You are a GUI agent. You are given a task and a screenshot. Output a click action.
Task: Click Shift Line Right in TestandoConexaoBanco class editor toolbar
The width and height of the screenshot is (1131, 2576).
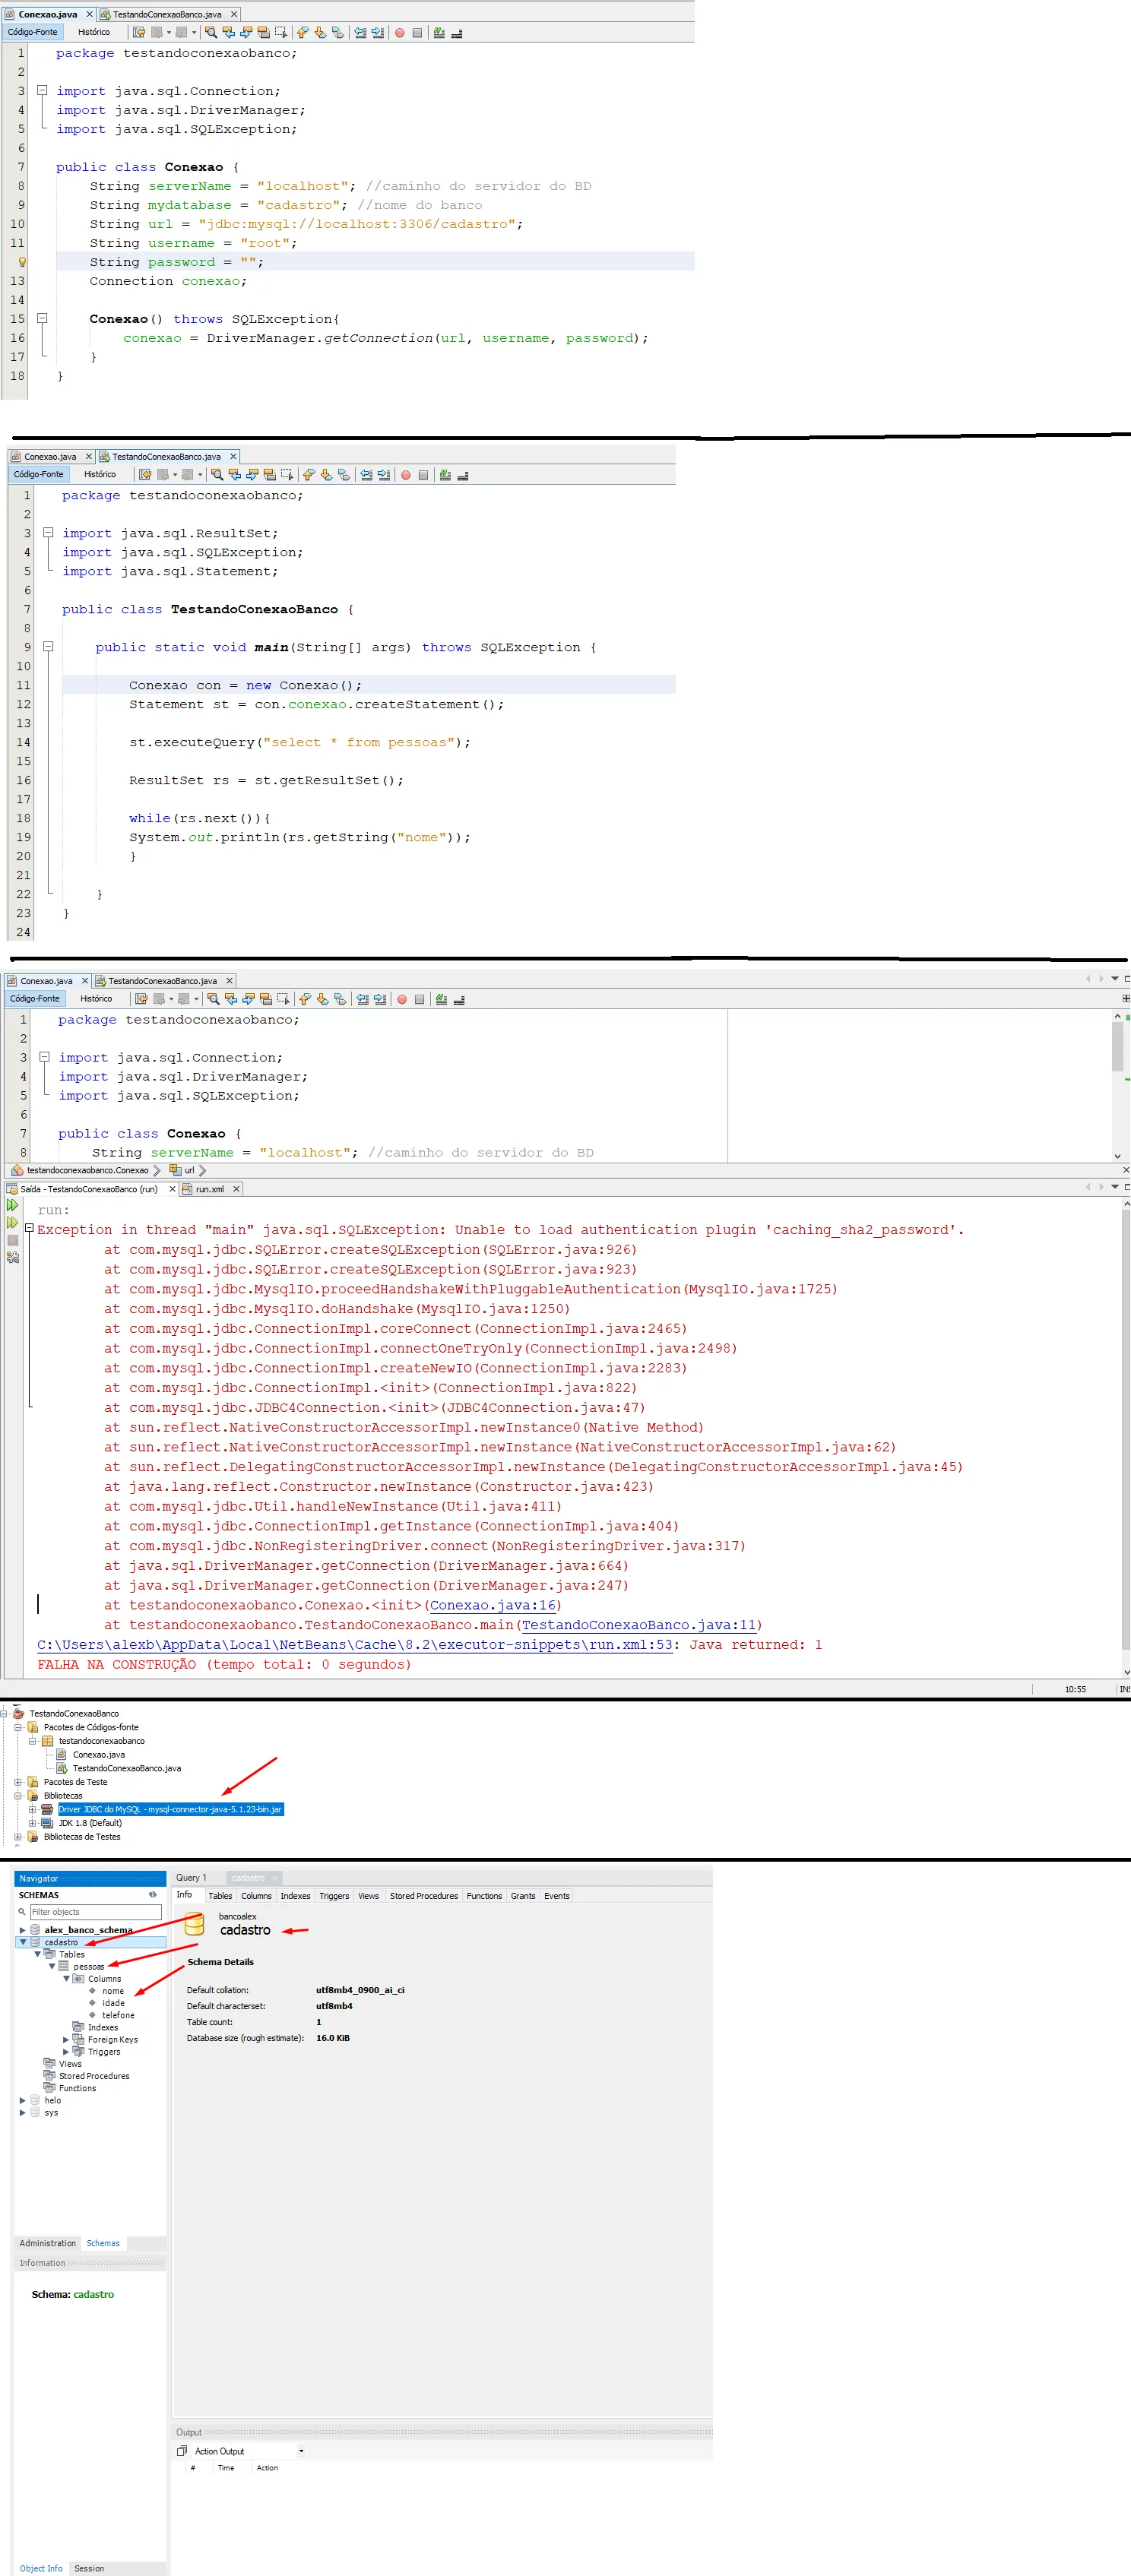pyautogui.click(x=383, y=475)
